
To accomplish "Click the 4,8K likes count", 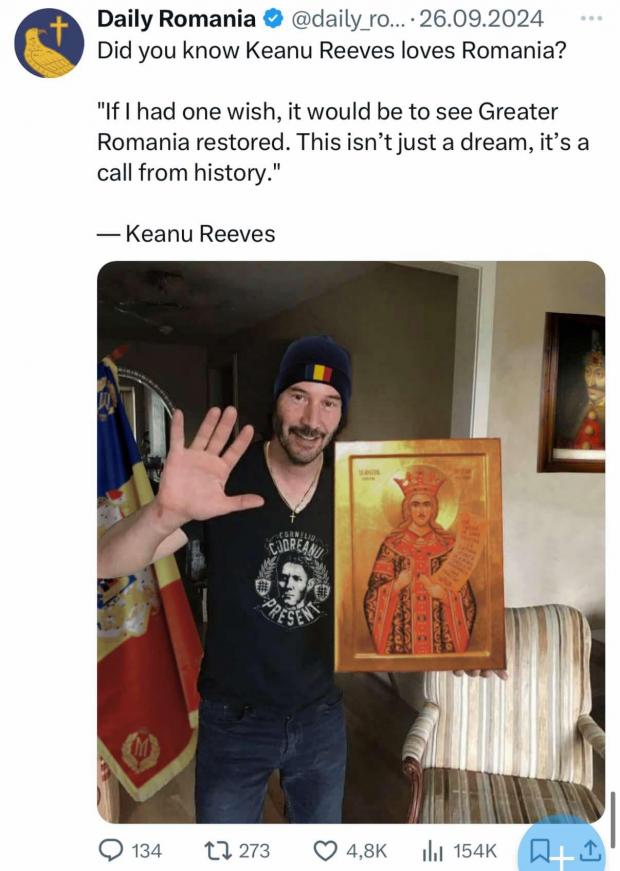I will pyautogui.click(x=366, y=850).
